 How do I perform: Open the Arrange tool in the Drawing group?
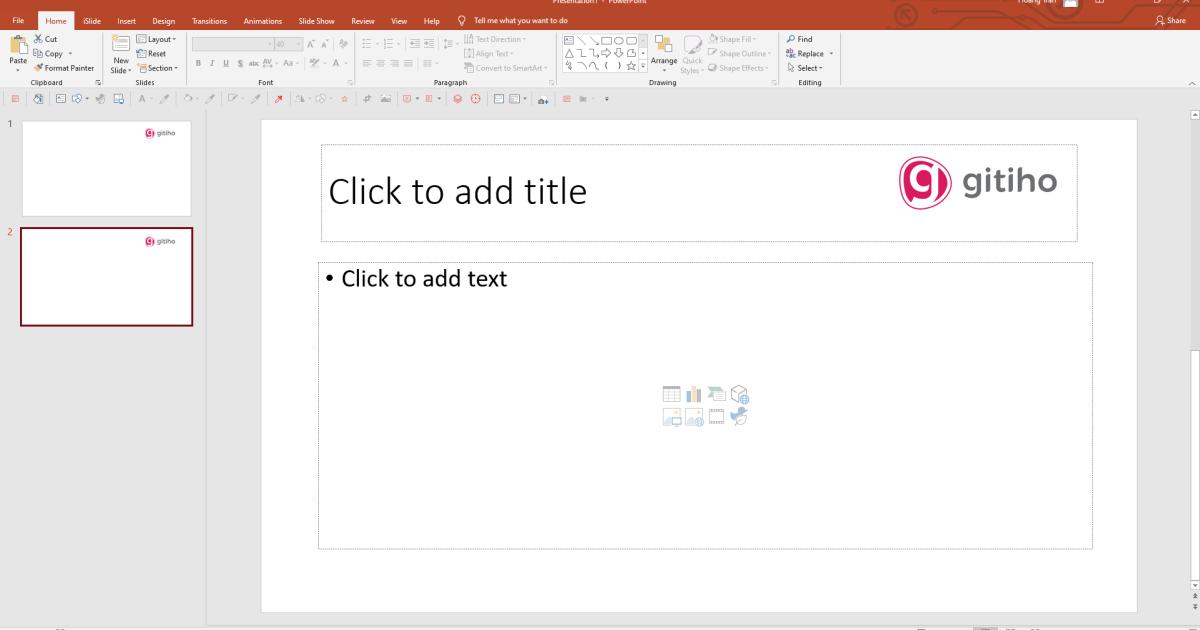click(x=663, y=59)
